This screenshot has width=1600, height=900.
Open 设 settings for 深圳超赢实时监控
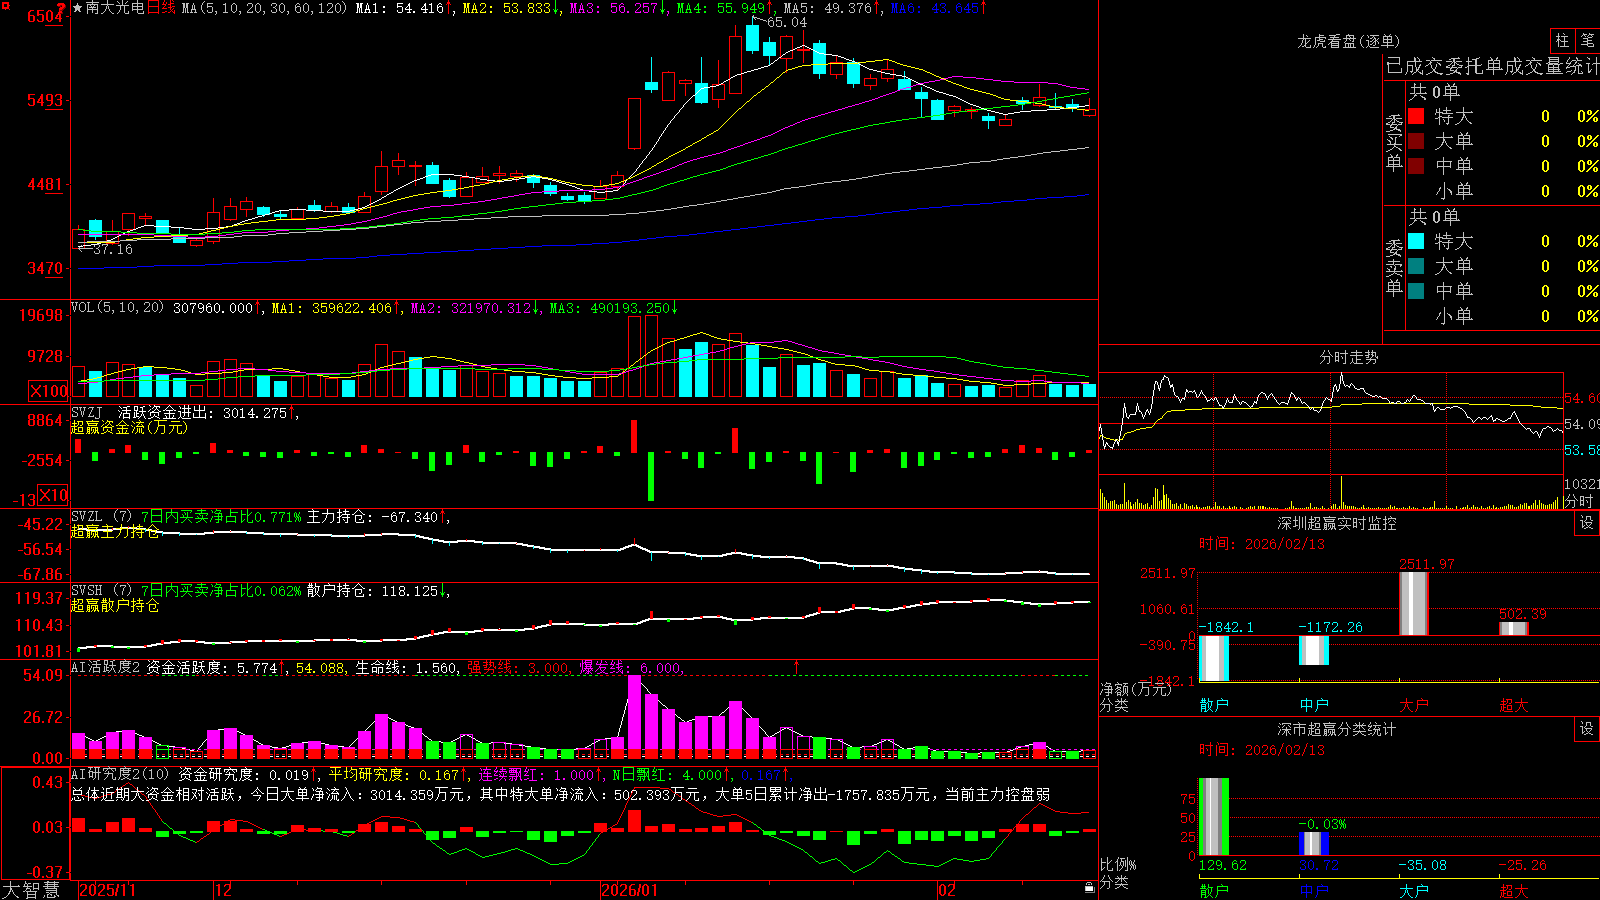[1587, 523]
